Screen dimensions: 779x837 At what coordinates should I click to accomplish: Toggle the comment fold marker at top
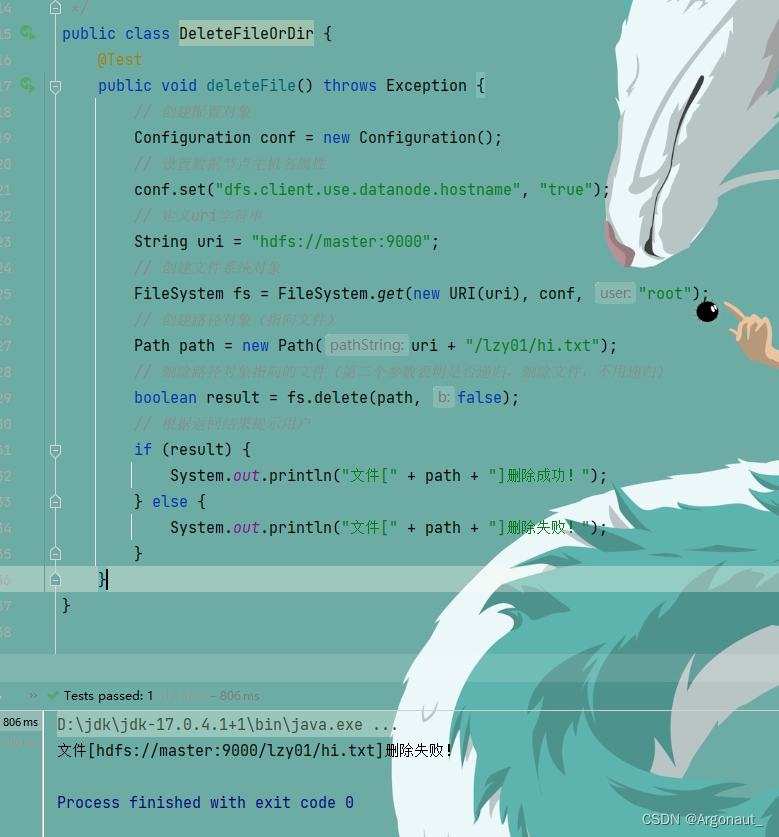(55, 7)
